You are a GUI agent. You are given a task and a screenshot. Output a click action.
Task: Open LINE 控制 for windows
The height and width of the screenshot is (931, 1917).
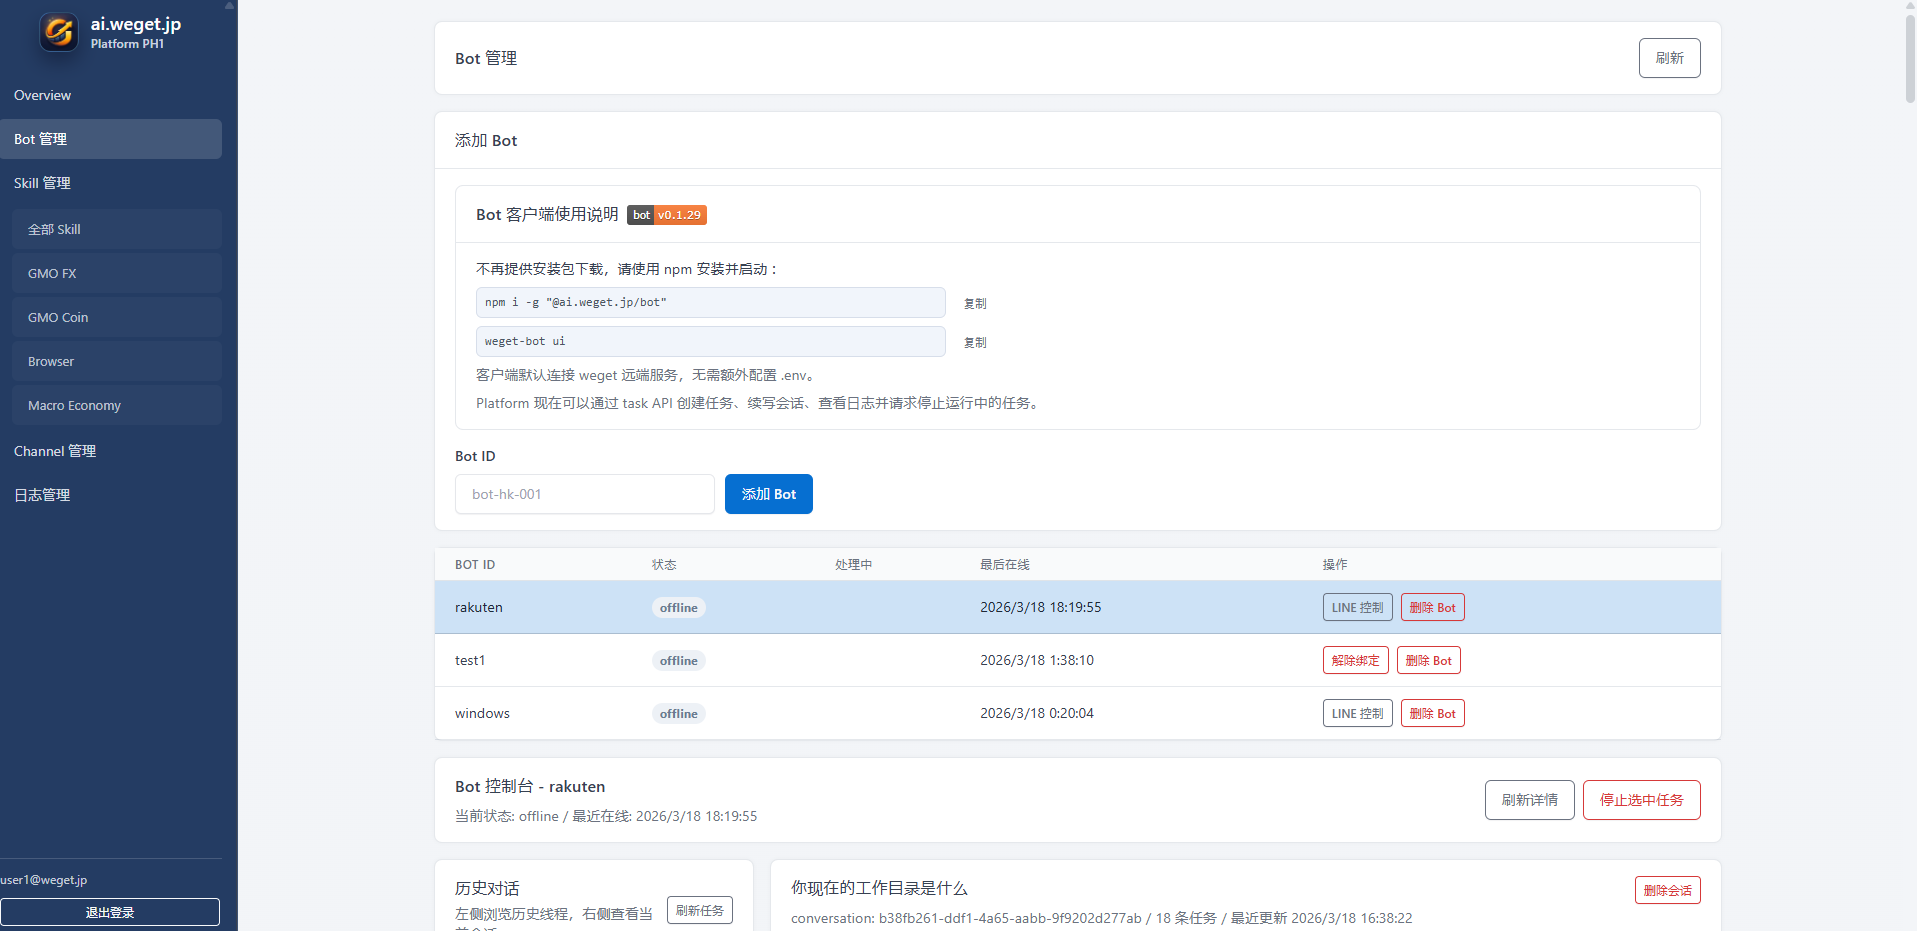coord(1357,713)
